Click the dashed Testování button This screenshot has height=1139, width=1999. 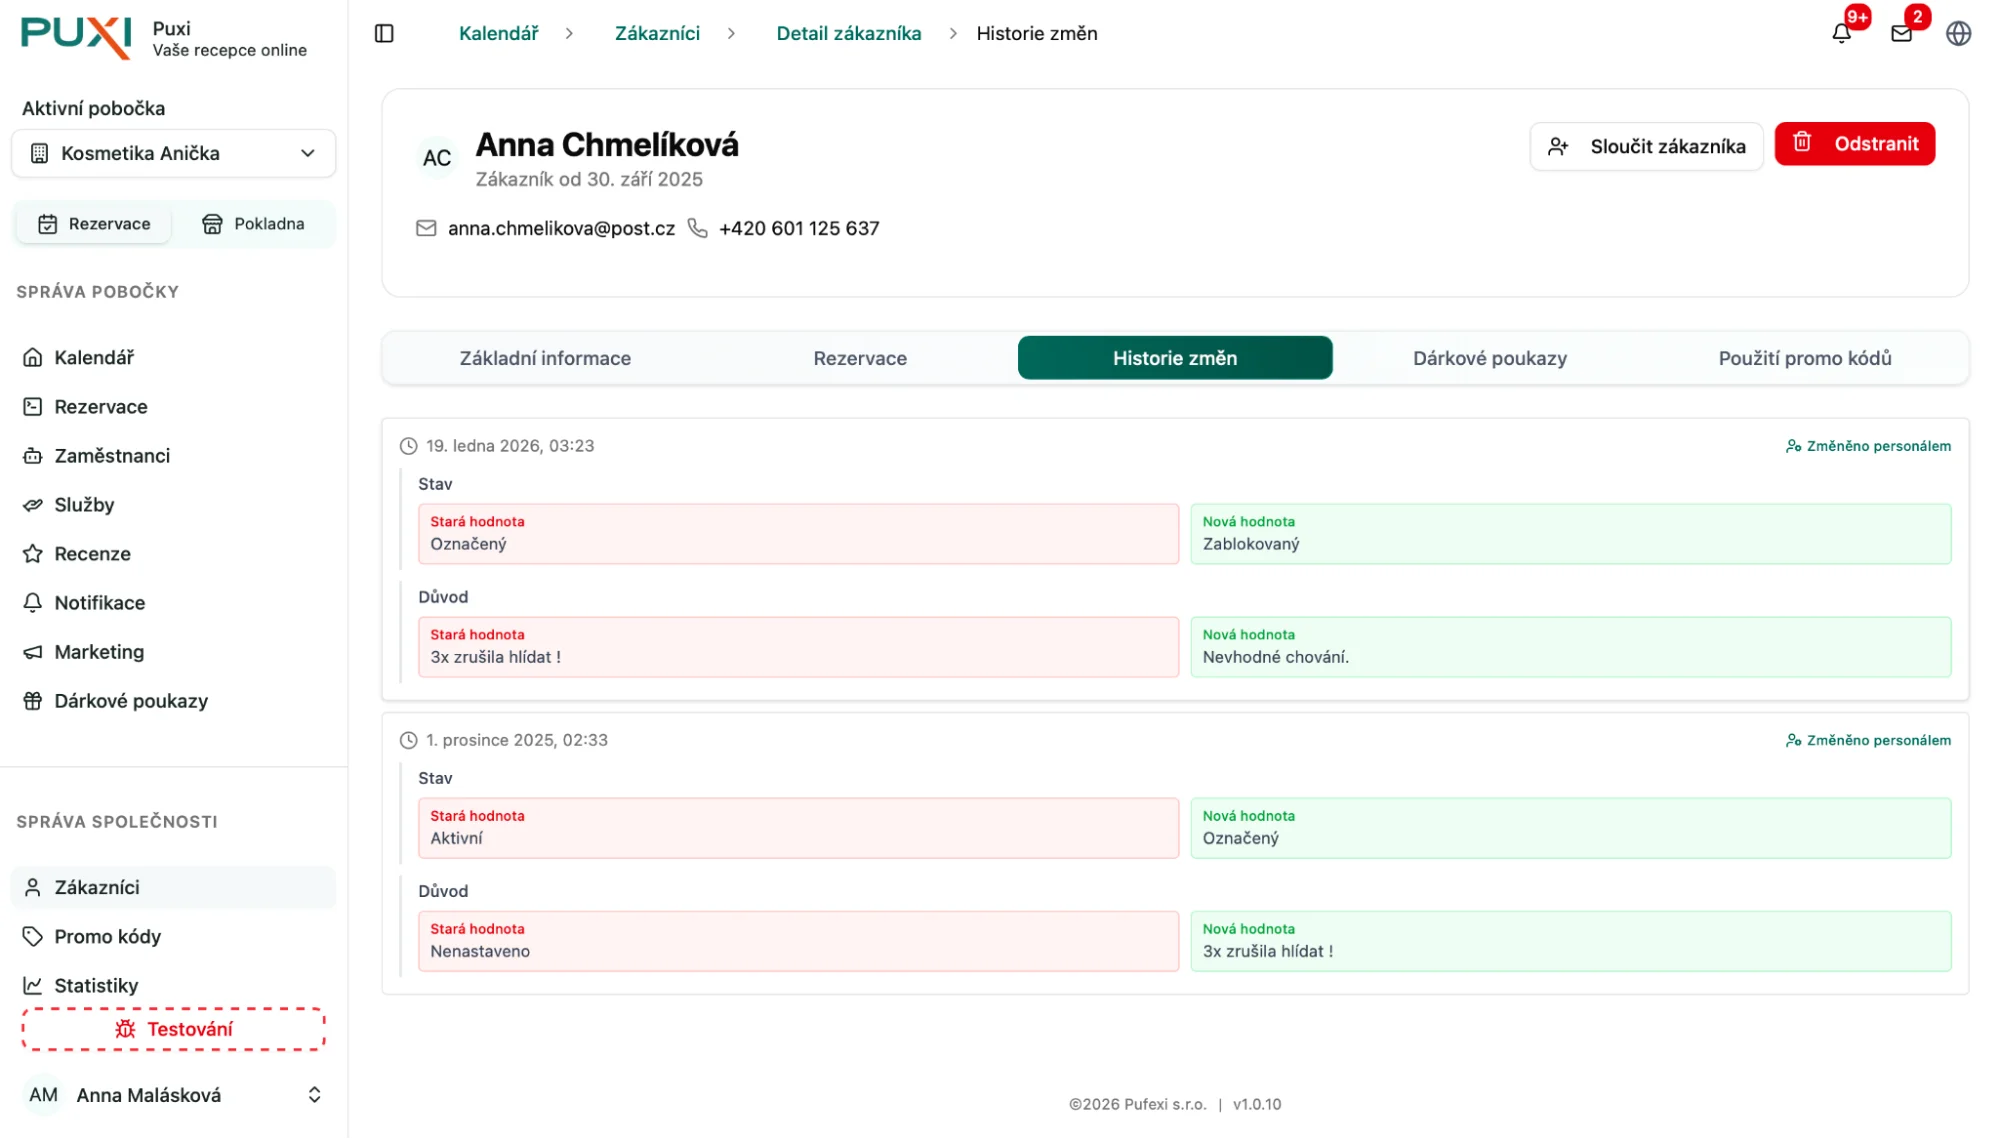click(174, 1029)
